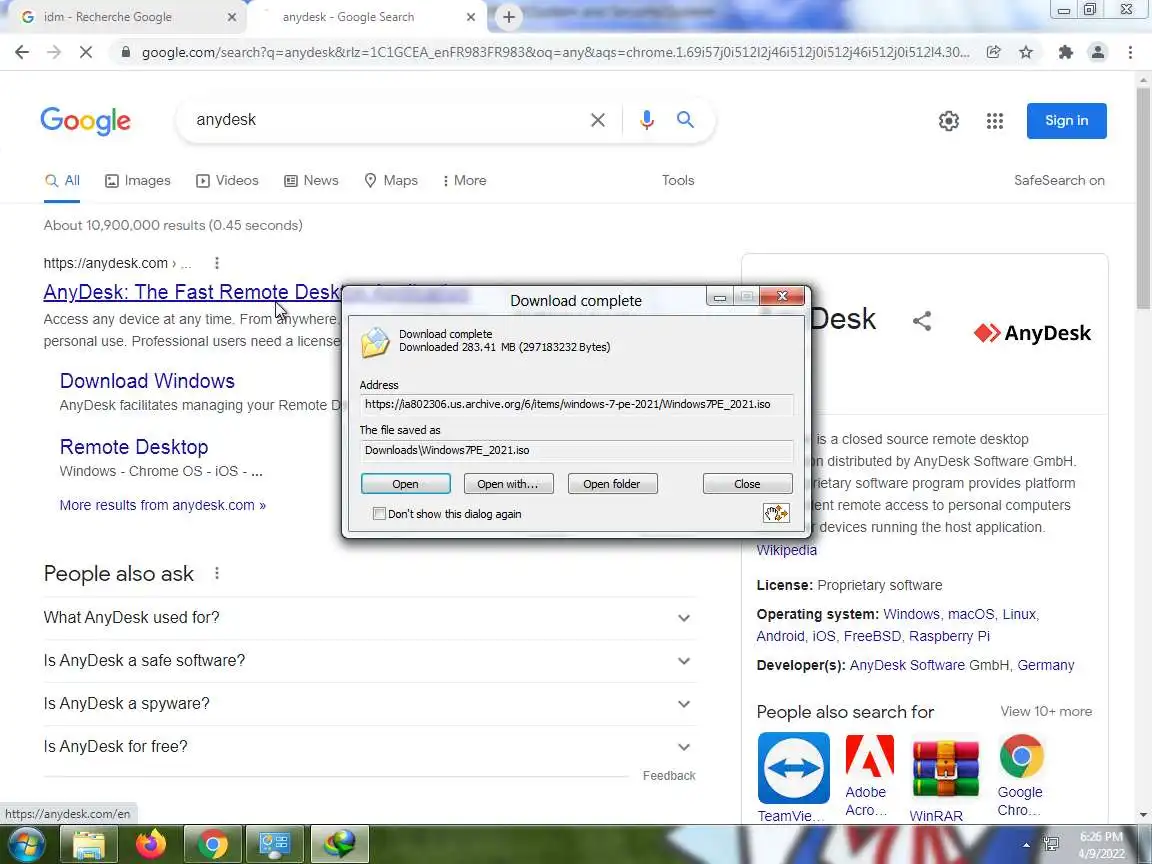1152x864 pixels.
Task: Select the Videos search tab
Action: pos(227,180)
